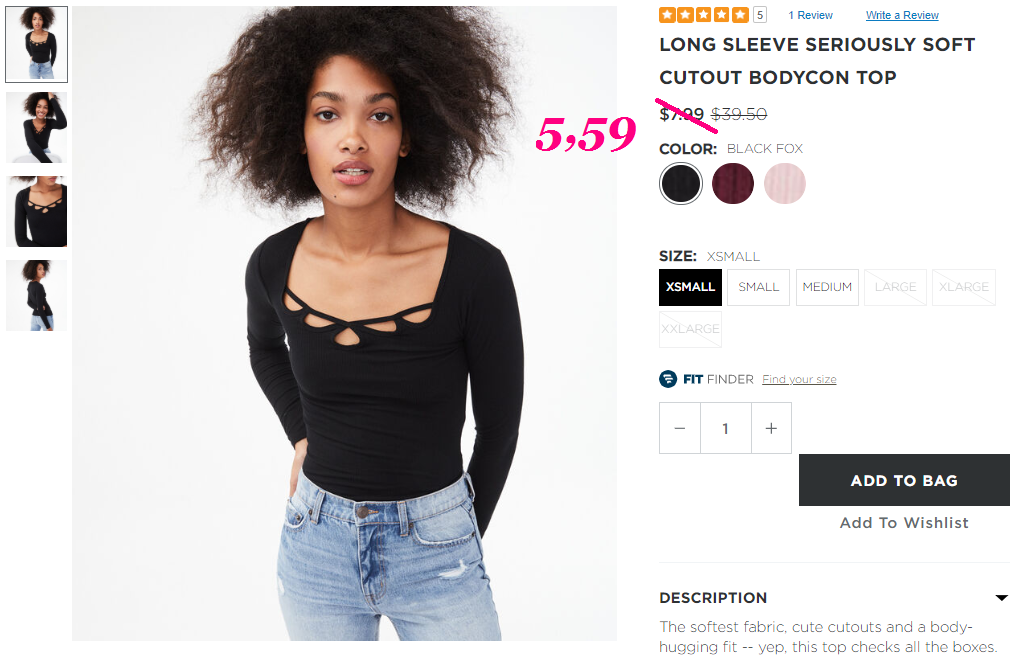The height and width of the screenshot is (659, 1019).
Task: Decrease quantity with minus button
Action: (x=680, y=428)
